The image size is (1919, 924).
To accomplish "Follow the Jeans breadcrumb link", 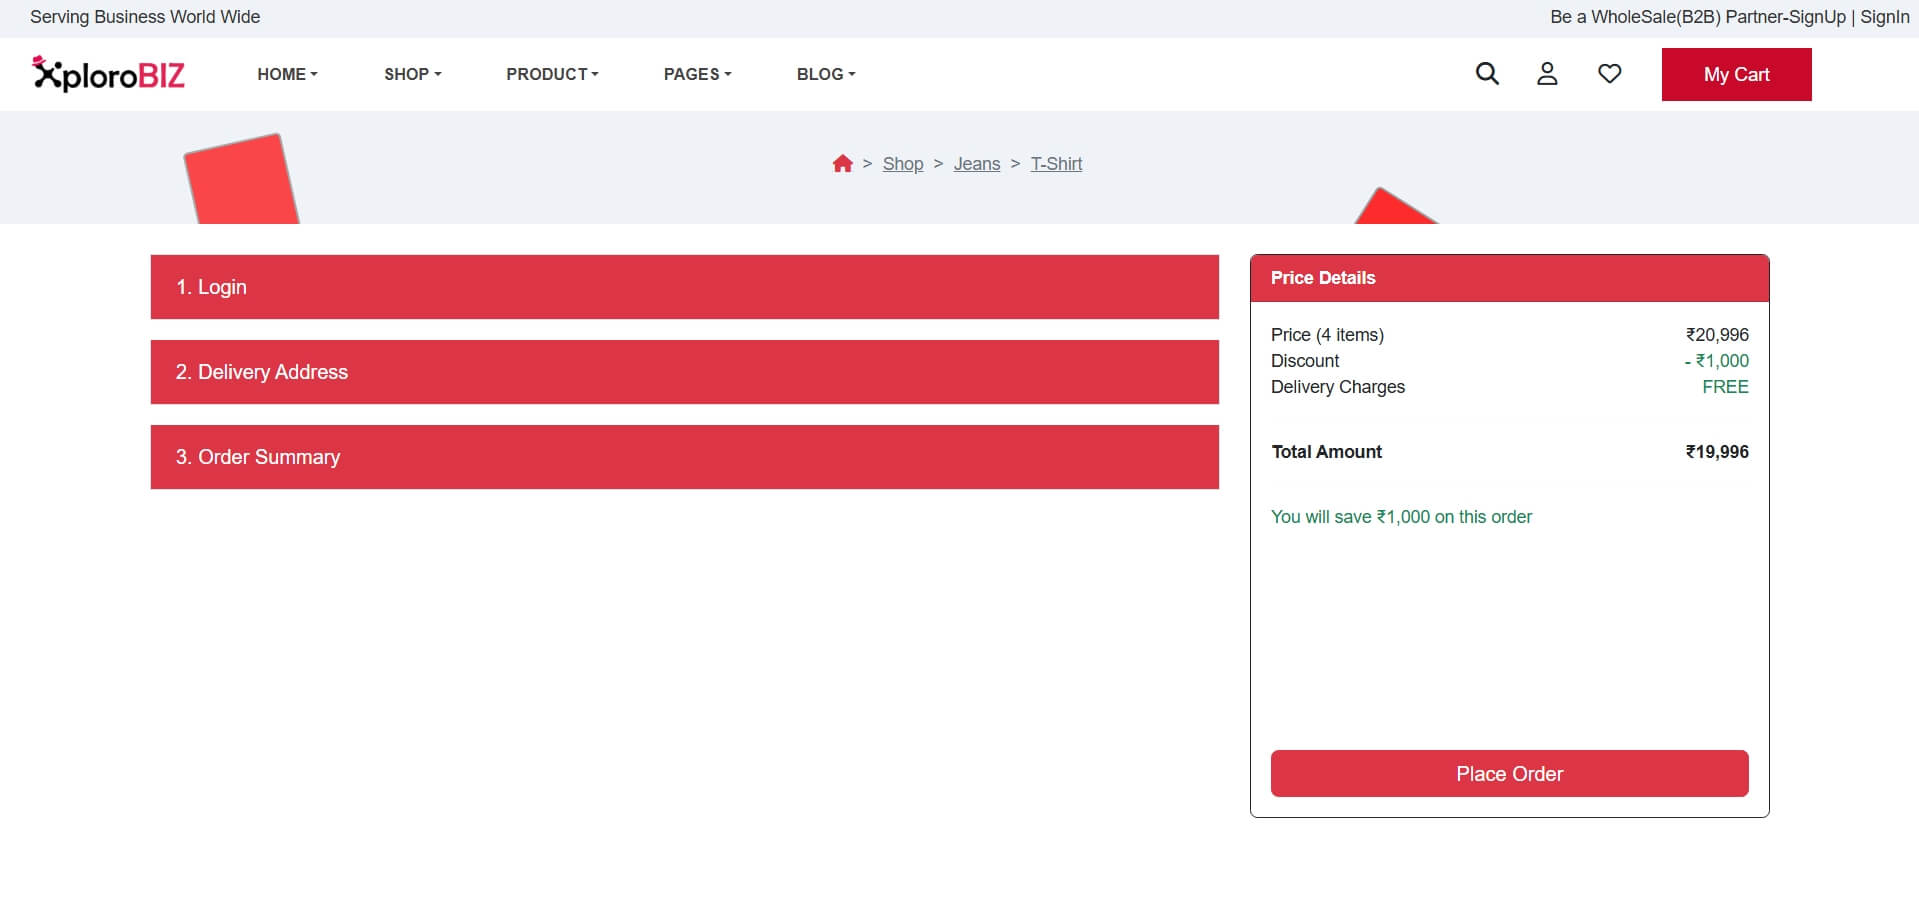I will 976,164.
